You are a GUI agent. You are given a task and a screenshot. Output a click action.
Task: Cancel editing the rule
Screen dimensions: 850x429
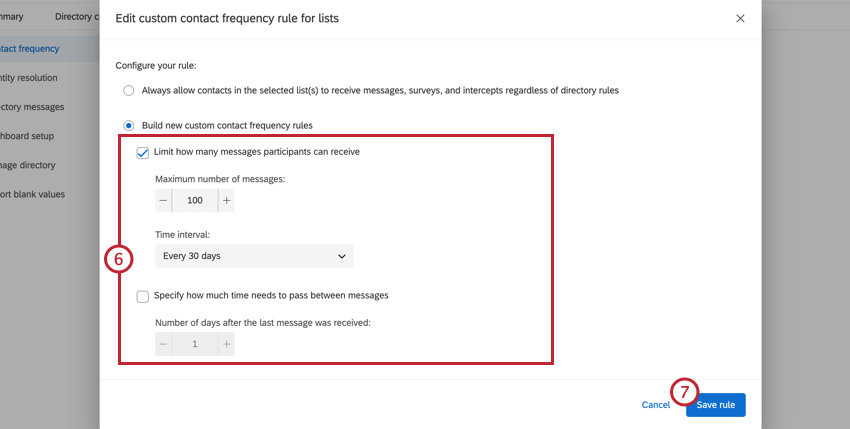tap(655, 405)
